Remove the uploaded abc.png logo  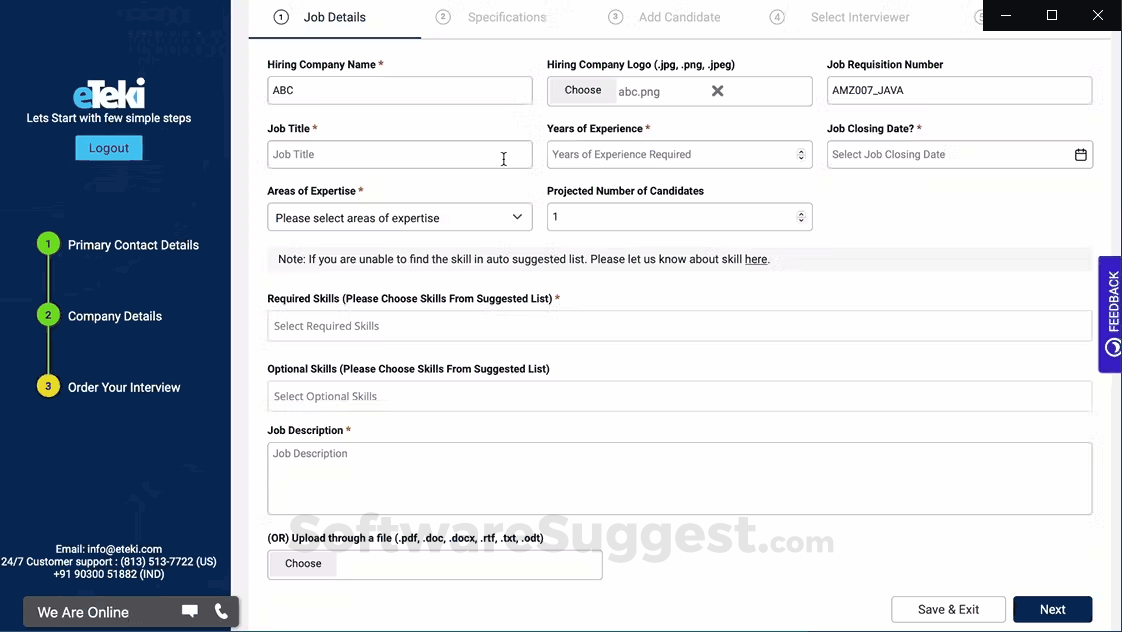pyautogui.click(x=717, y=91)
